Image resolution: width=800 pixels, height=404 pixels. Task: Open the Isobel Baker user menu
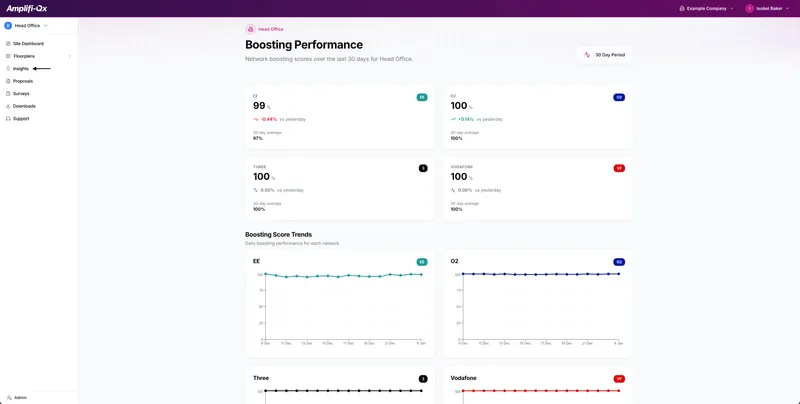pos(770,8)
